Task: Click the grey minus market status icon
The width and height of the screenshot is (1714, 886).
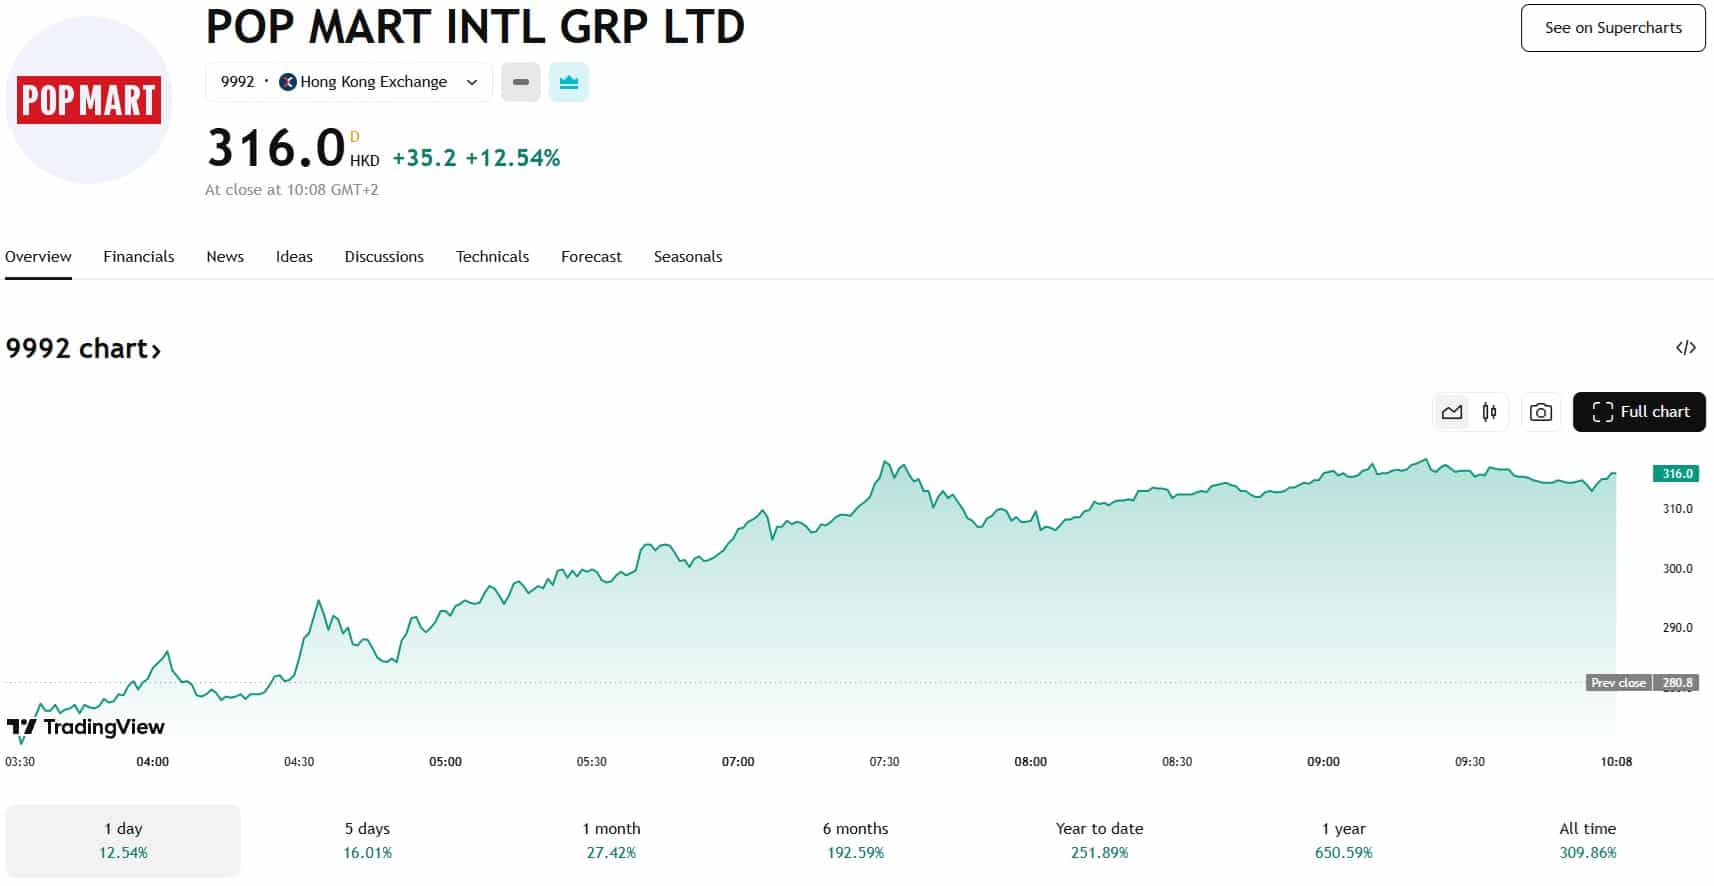Action: 521,82
